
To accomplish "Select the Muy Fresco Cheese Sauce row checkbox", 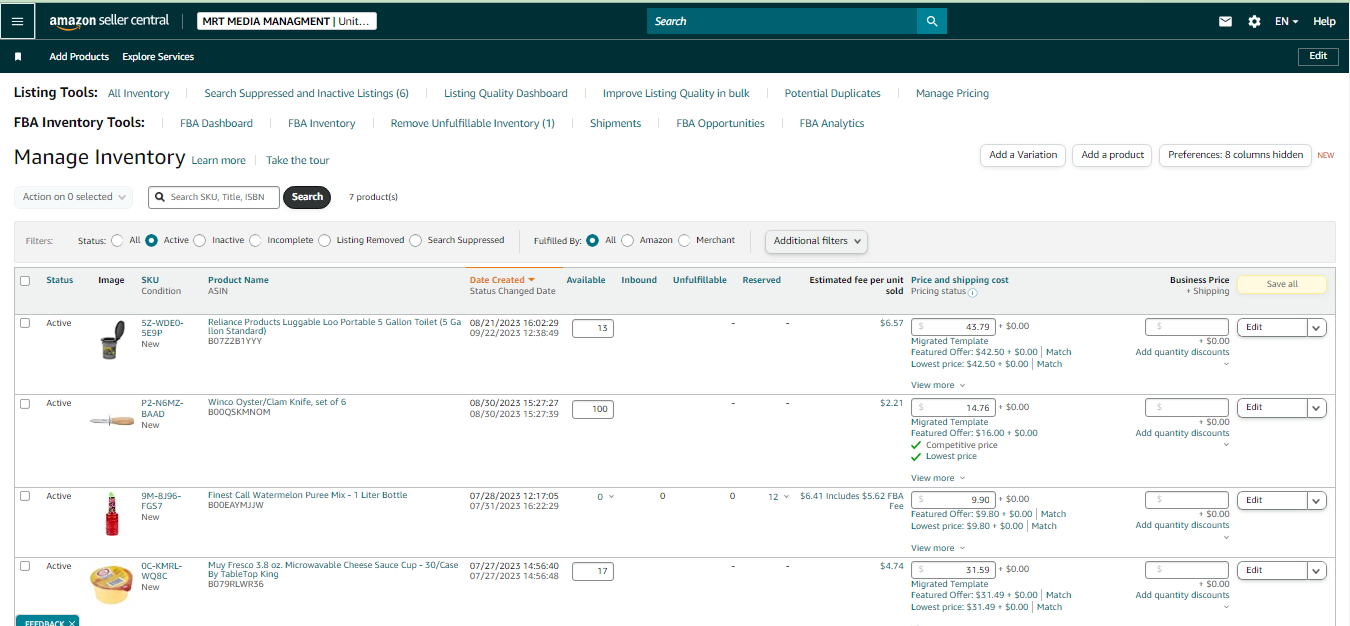I will 25,566.
